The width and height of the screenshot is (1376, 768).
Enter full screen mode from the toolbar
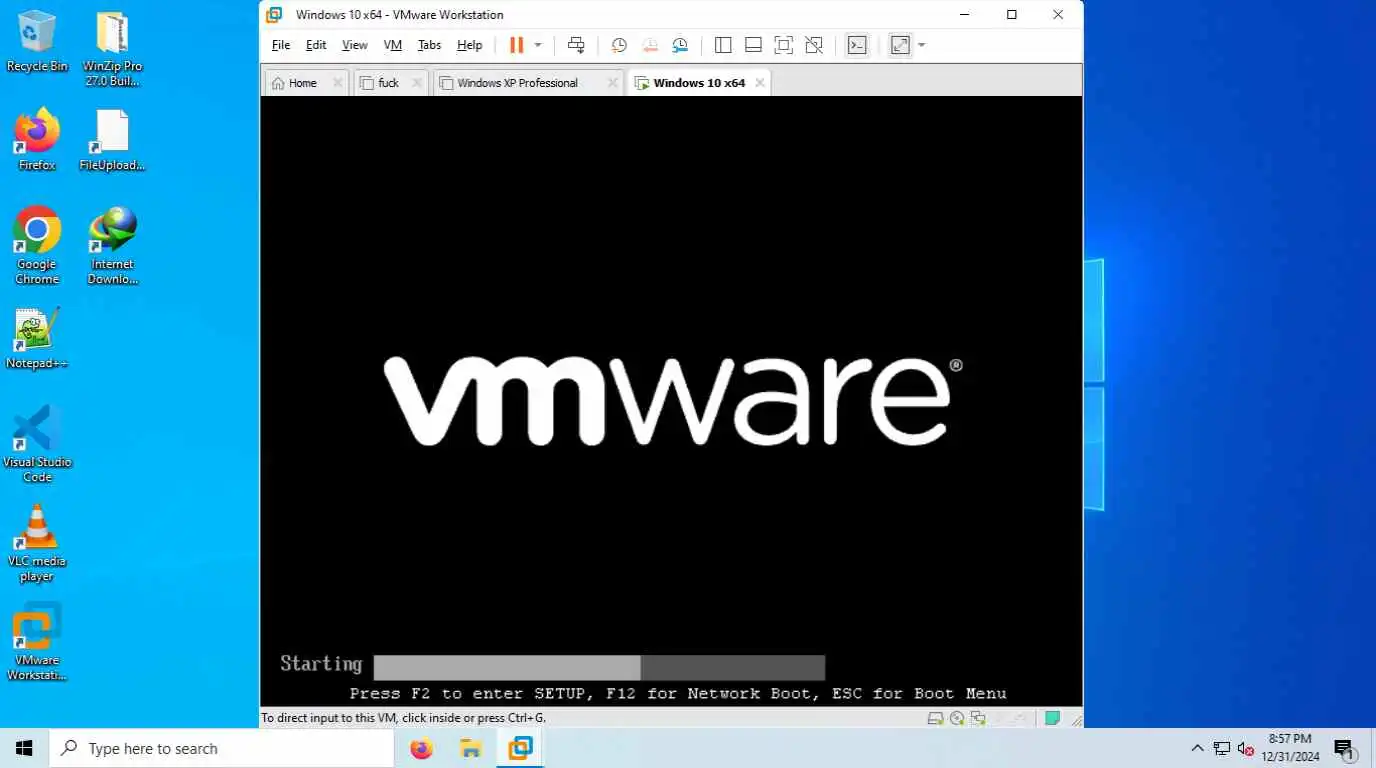click(784, 45)
